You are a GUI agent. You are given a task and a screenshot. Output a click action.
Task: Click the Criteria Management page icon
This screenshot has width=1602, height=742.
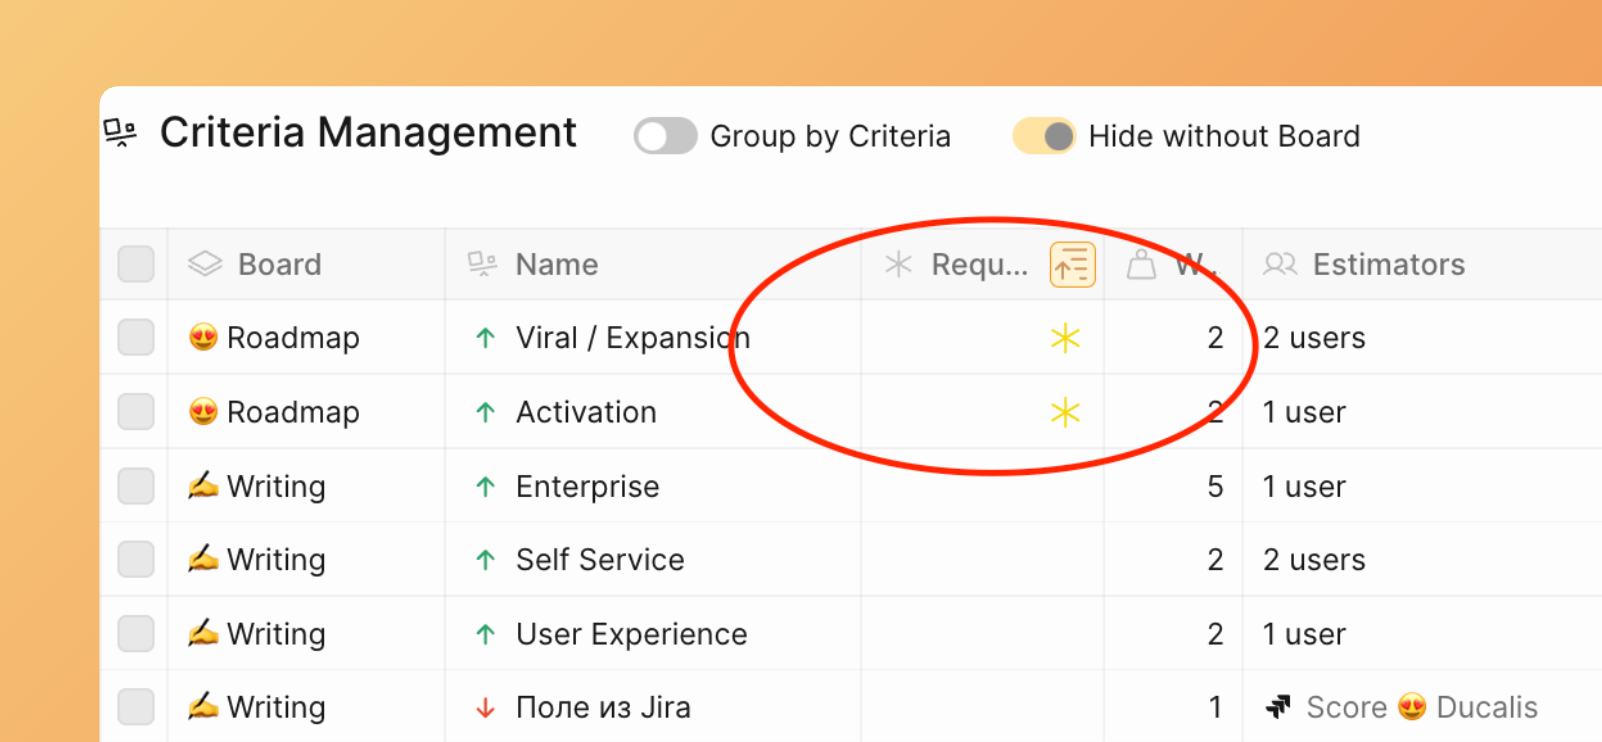pos(120,133)
